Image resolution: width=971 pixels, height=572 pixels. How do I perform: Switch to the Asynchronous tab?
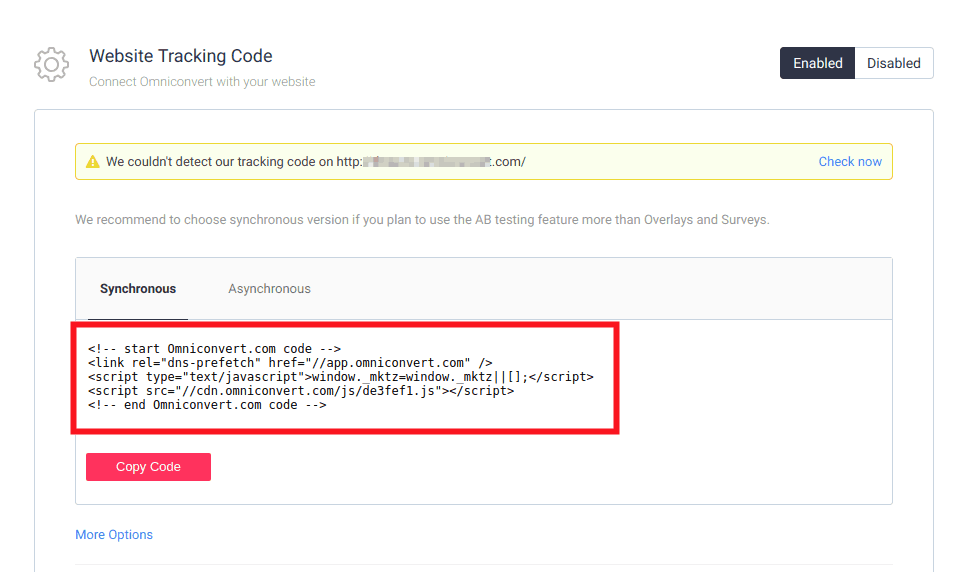[269, 289]
